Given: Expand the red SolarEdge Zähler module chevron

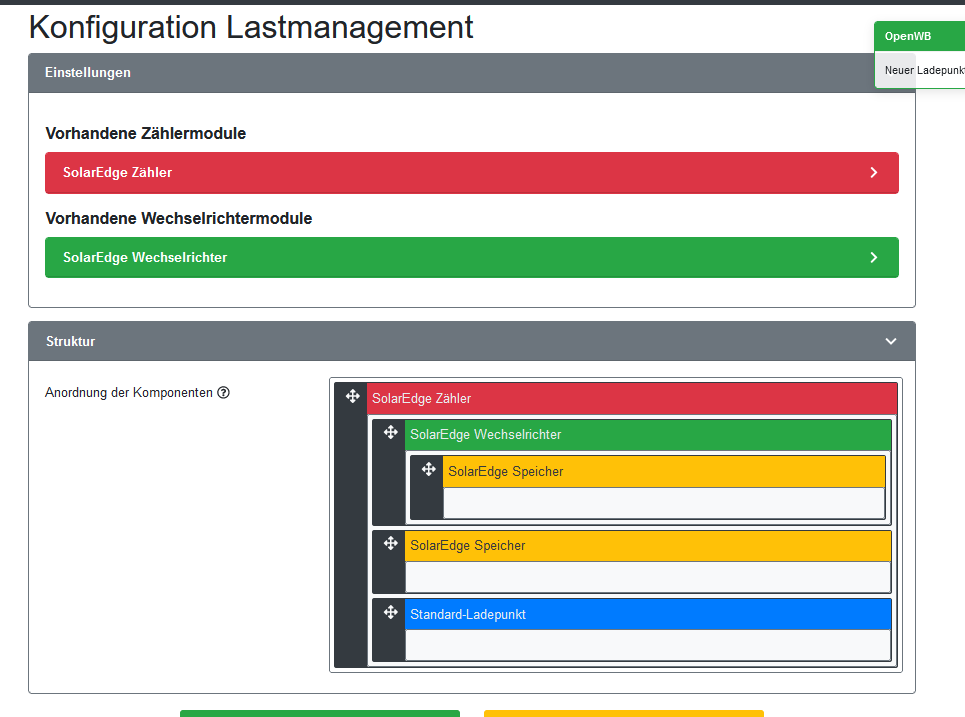Looking at the screenshot, I should tap(873, 173).
